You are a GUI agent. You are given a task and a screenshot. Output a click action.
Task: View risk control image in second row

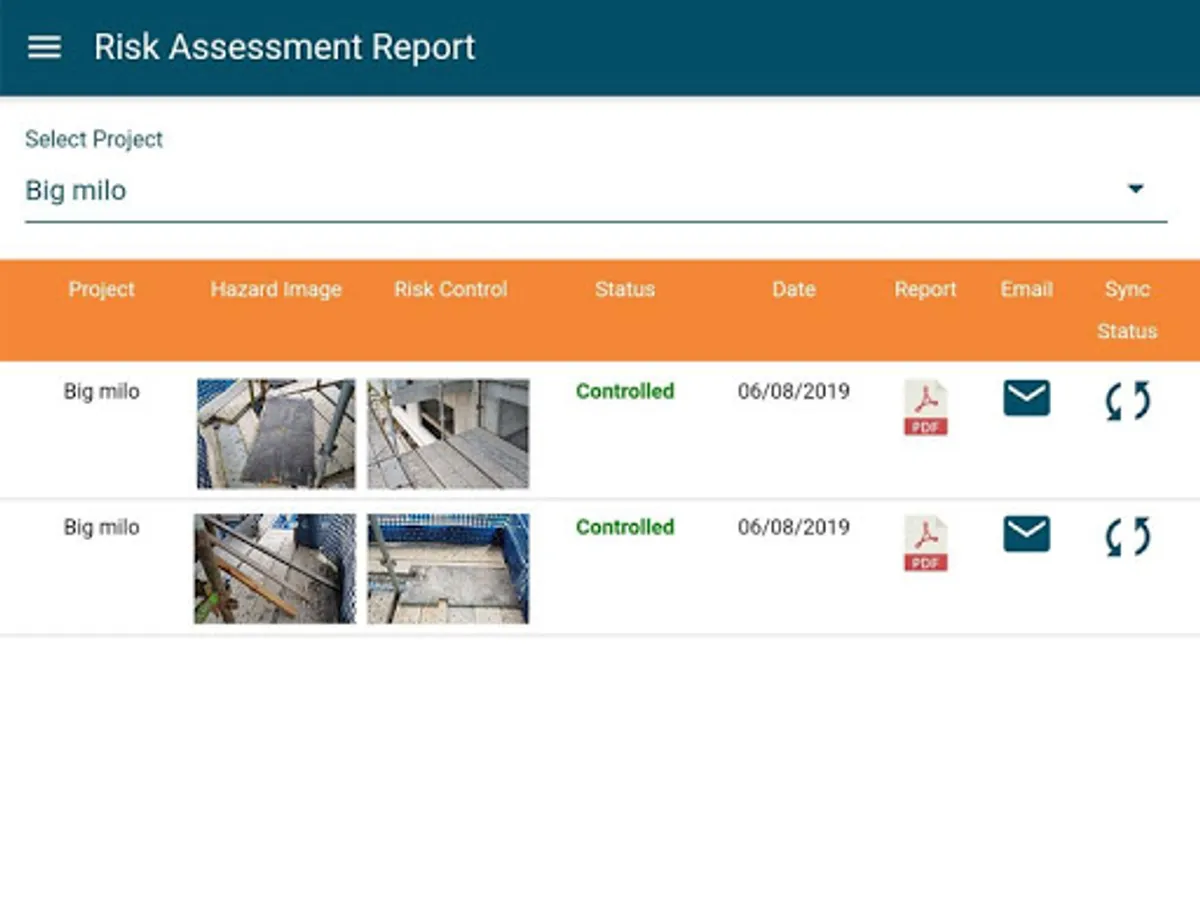coord(448,569)
